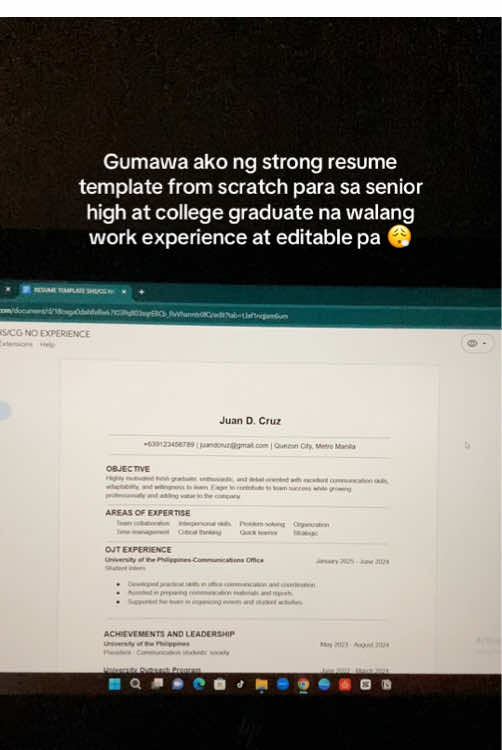
Task: Switch to Google Chrome in taskbar
Action: tap(303, 684)
